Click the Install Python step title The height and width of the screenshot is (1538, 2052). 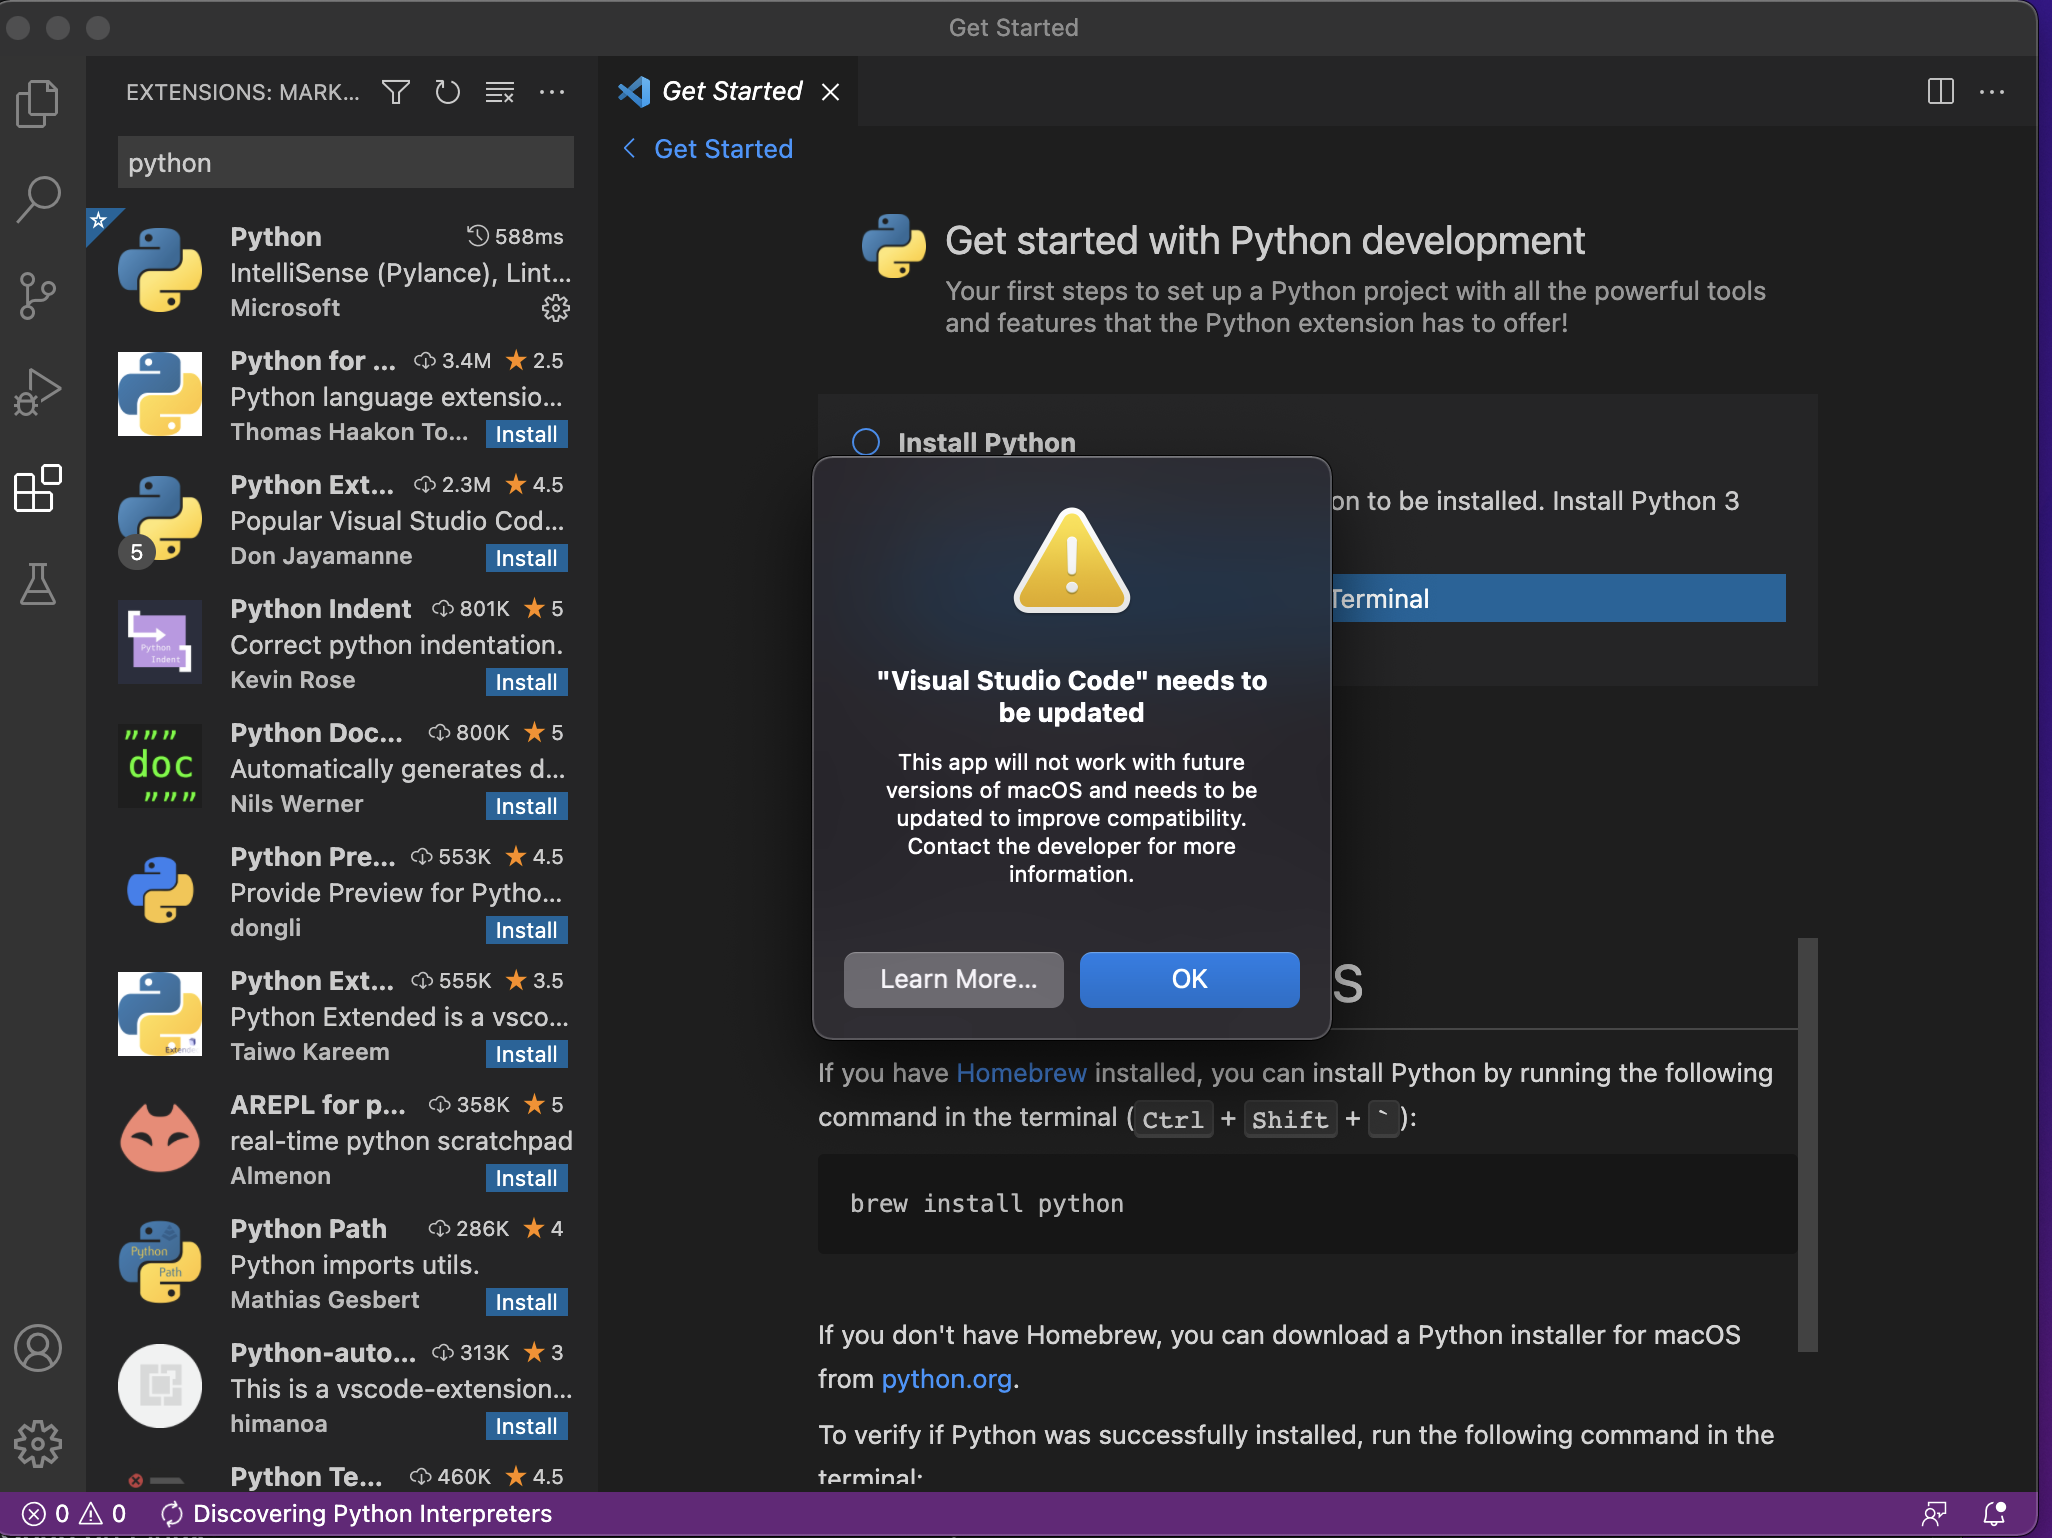pos(987,442)
